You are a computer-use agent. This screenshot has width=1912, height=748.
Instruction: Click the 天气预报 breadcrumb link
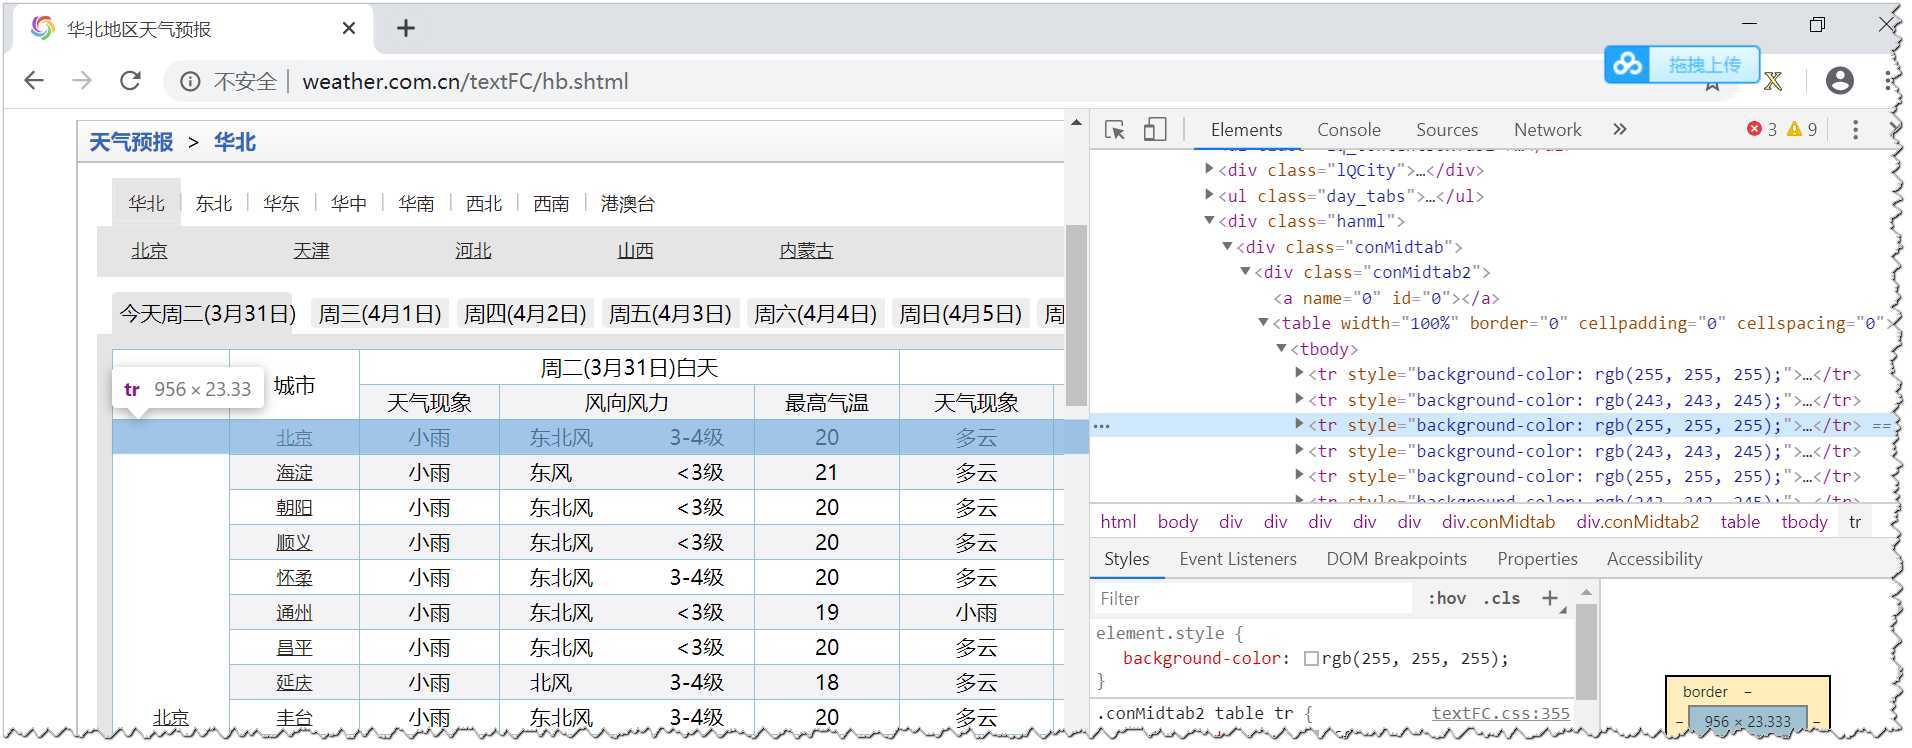click(131, 142)
